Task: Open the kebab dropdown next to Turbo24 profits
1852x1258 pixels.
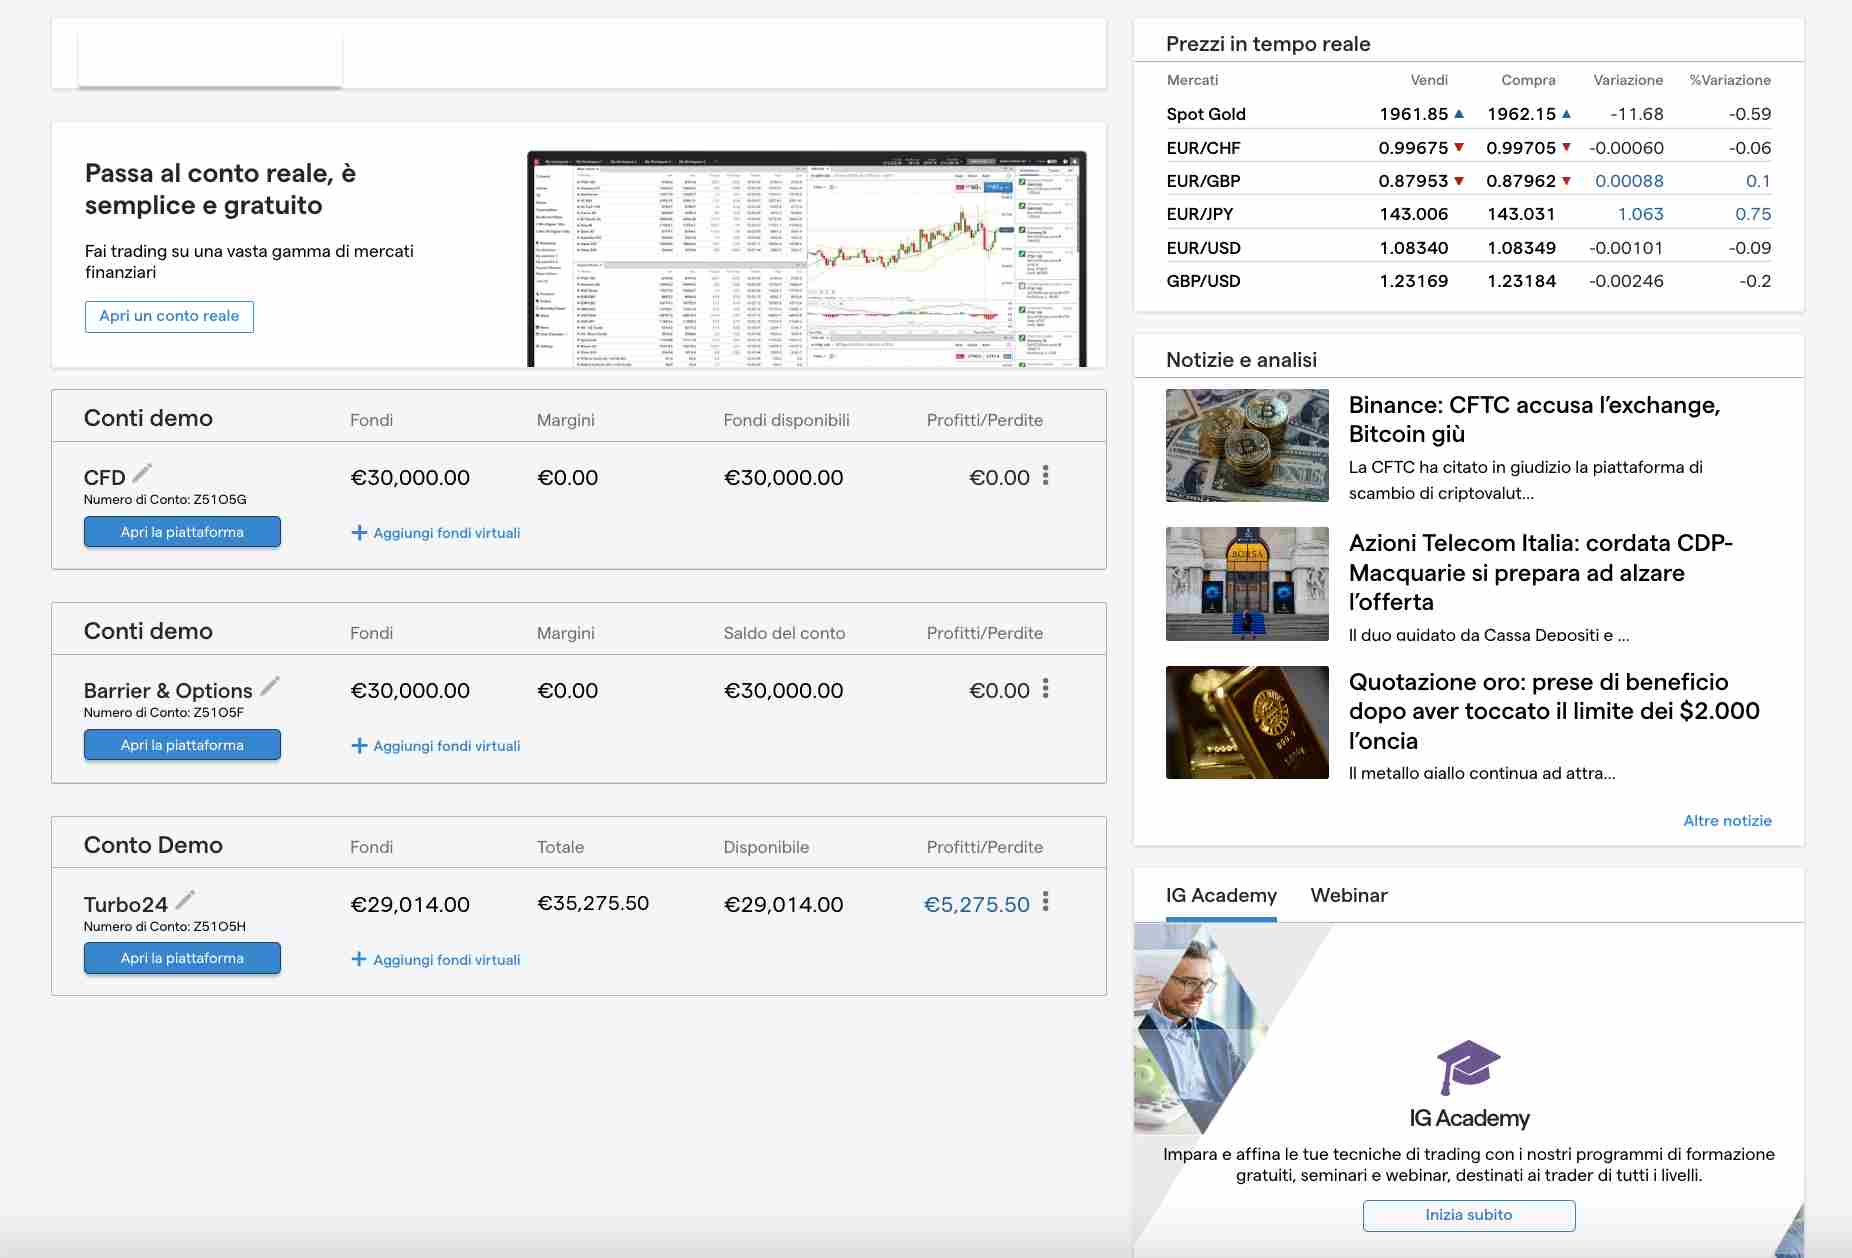Action: (1046, 903)
